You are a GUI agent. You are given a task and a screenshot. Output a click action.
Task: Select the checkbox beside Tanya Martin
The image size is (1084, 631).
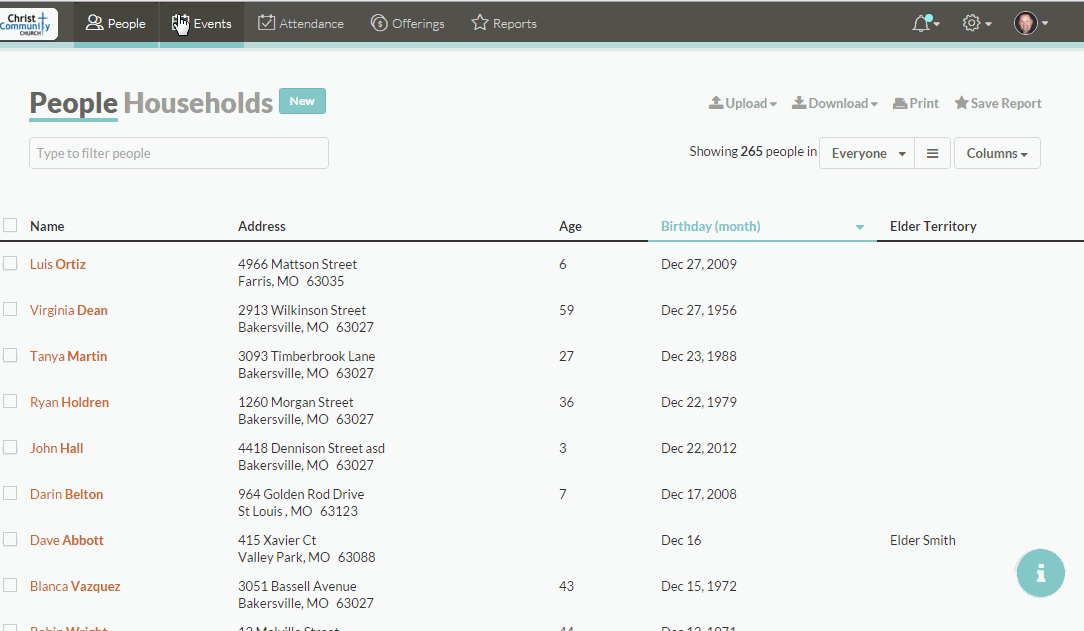point(10,356)
